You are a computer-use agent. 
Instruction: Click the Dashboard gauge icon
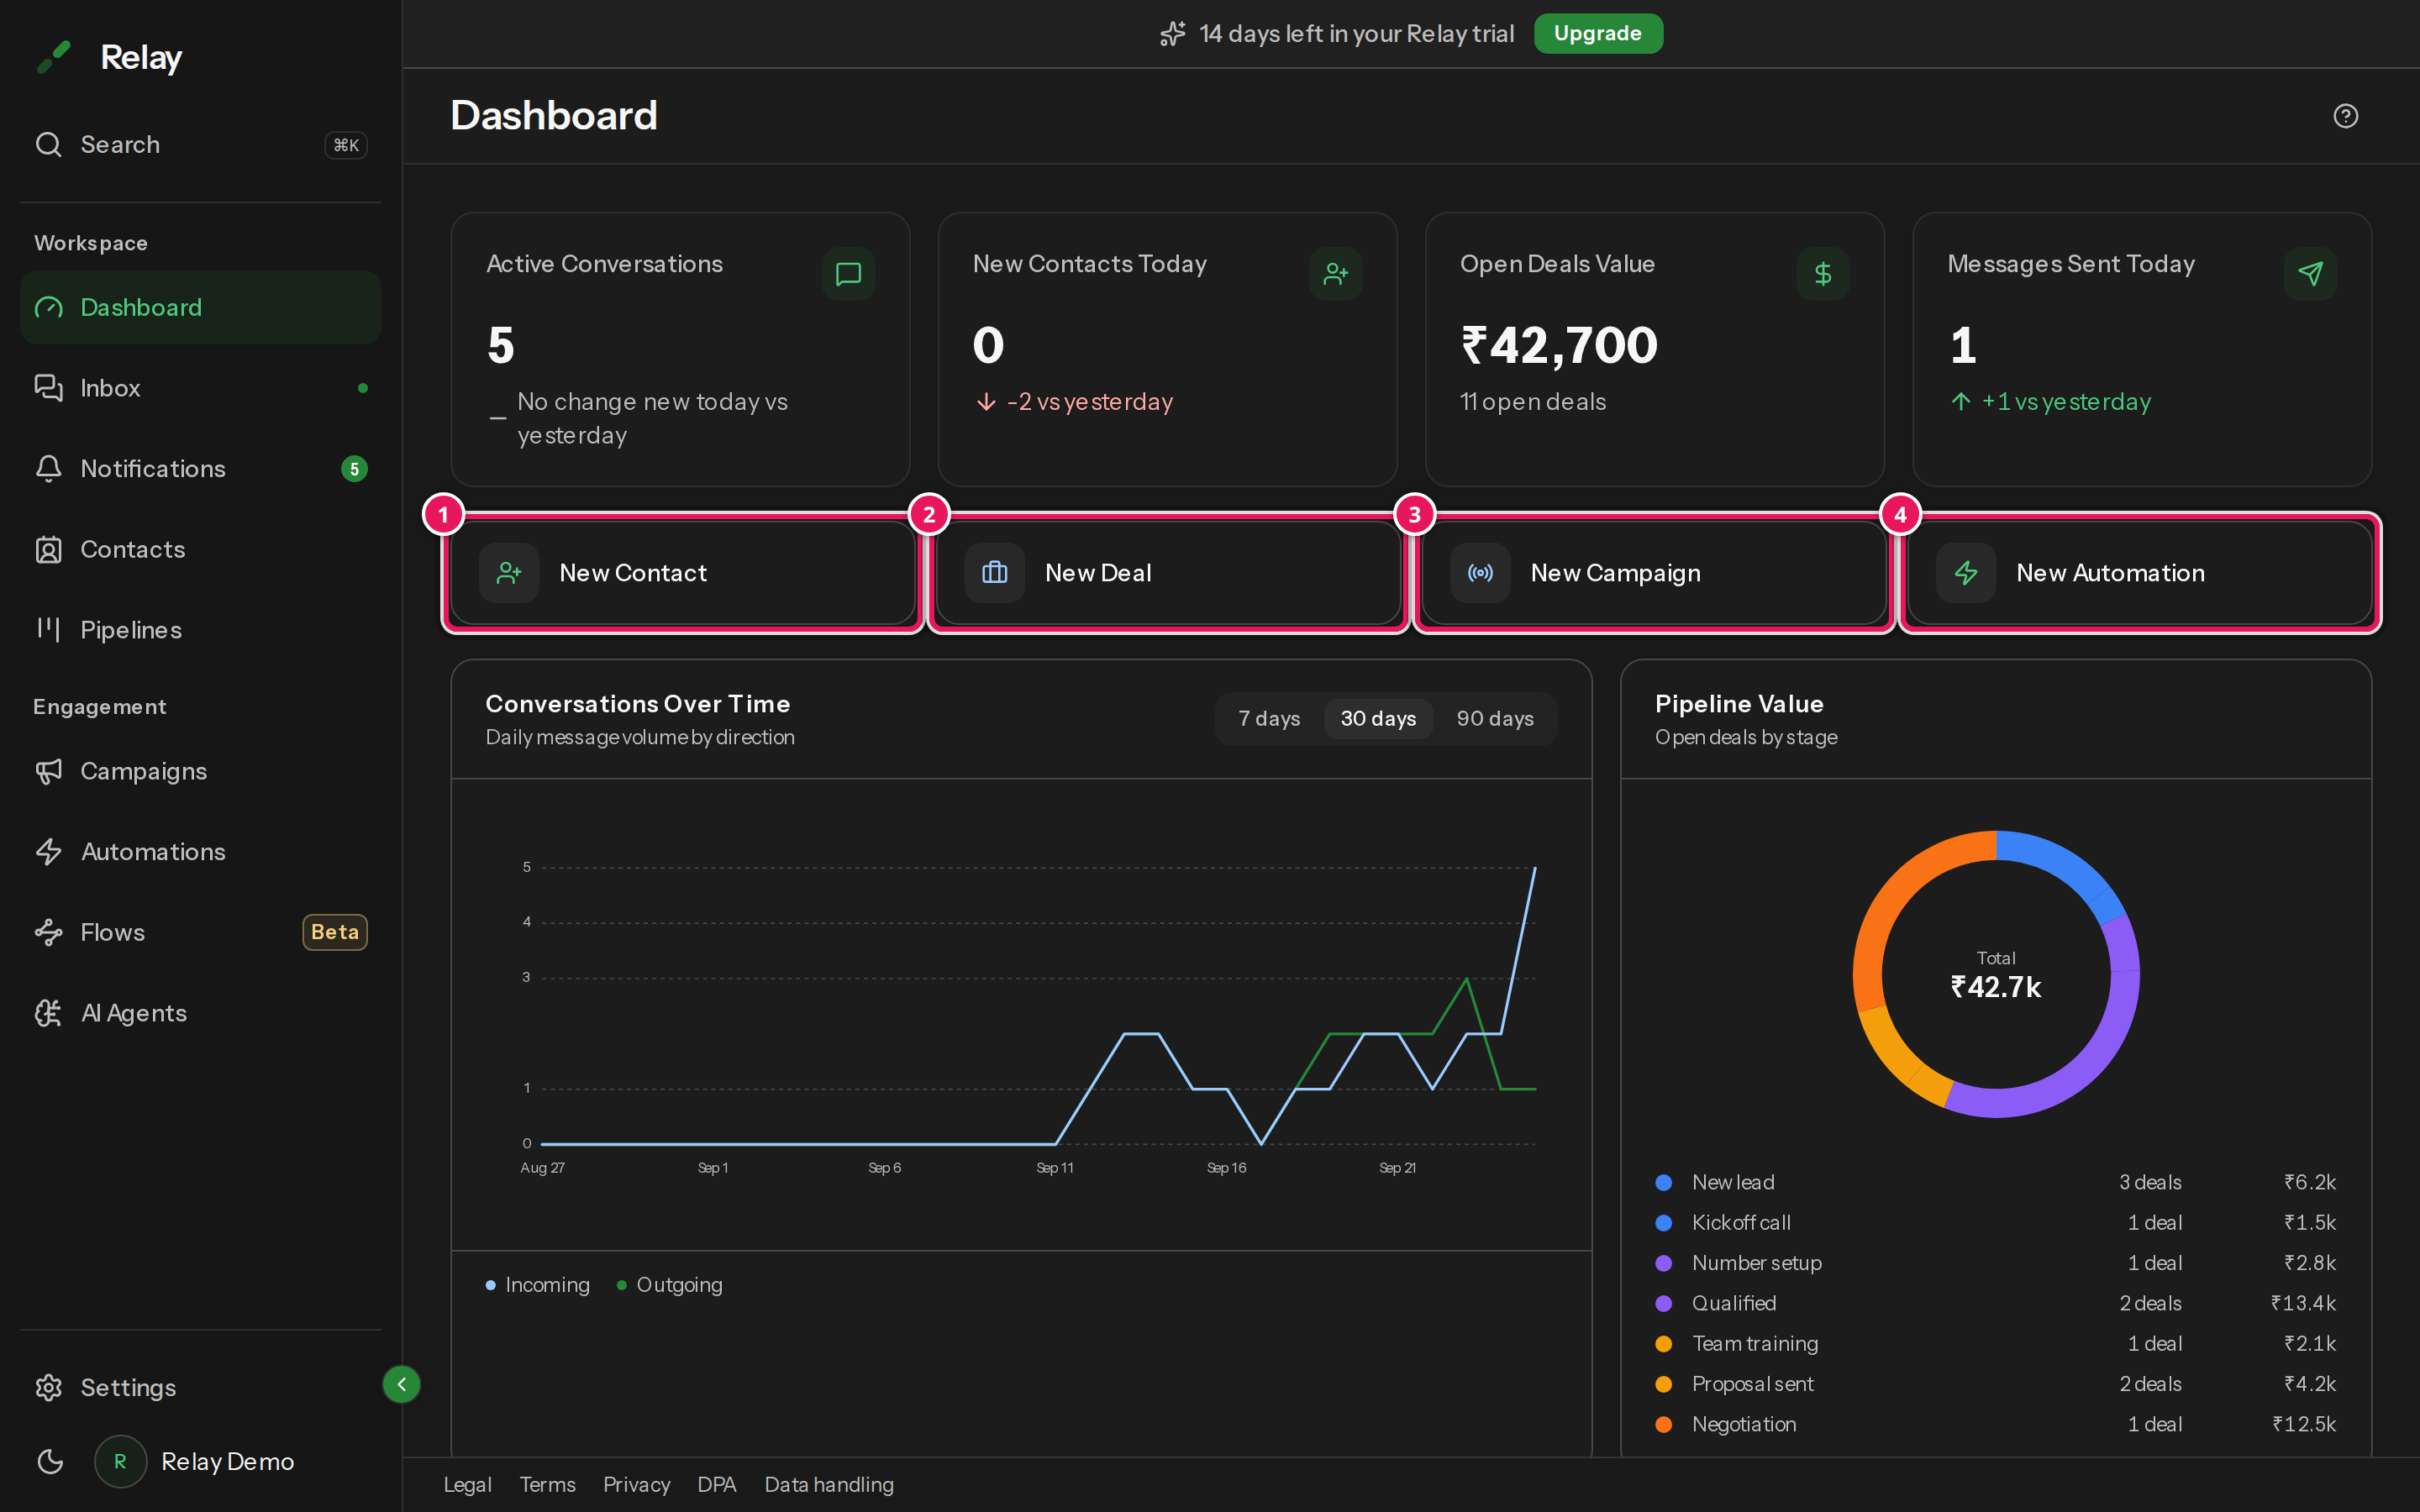pyautogui.click(x=48, y=307)
